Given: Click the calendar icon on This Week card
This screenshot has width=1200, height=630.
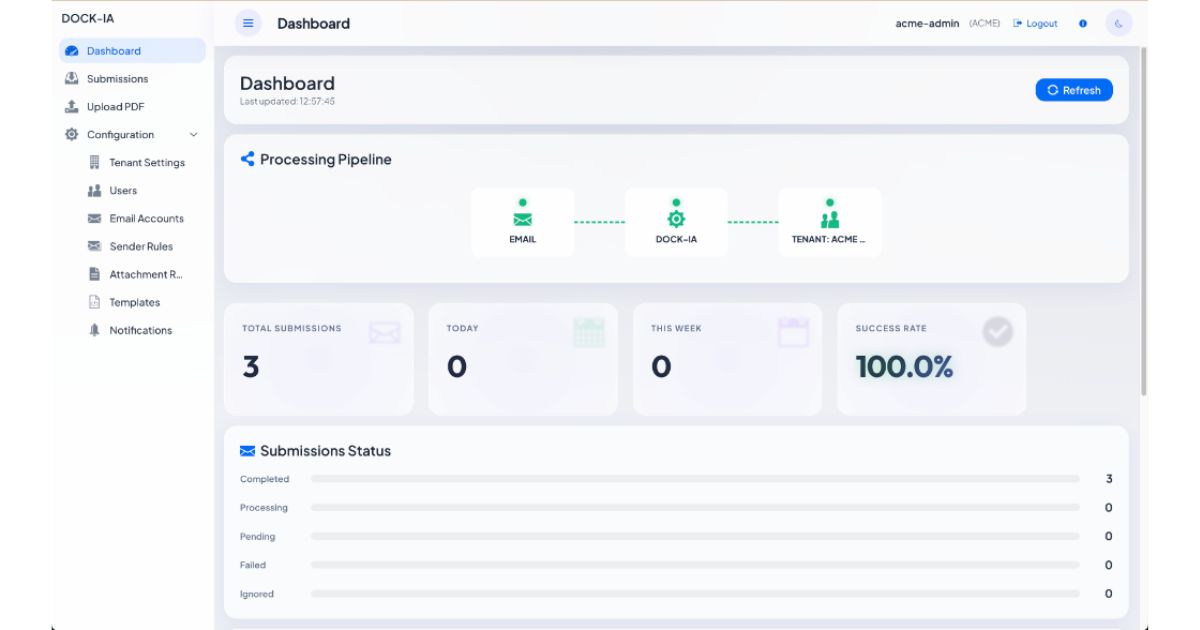Looking at the screenshot, I should [793, 332].
